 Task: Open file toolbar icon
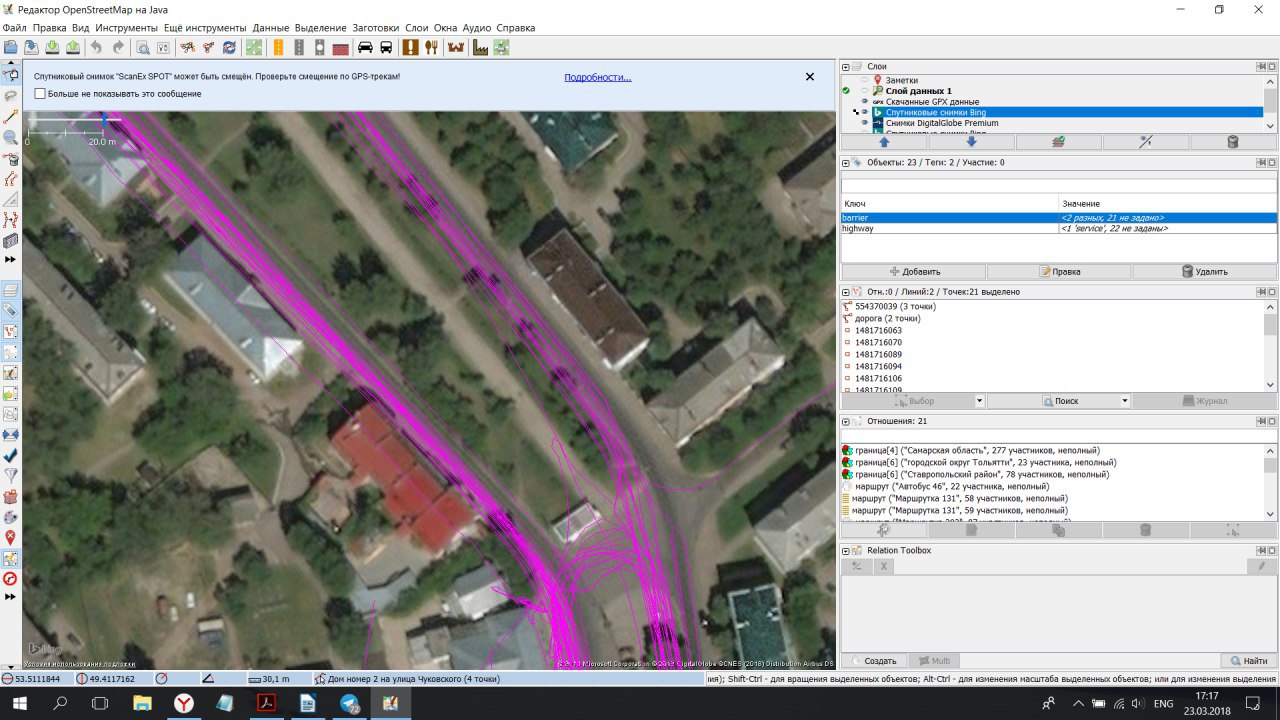[x=11, y=47]
